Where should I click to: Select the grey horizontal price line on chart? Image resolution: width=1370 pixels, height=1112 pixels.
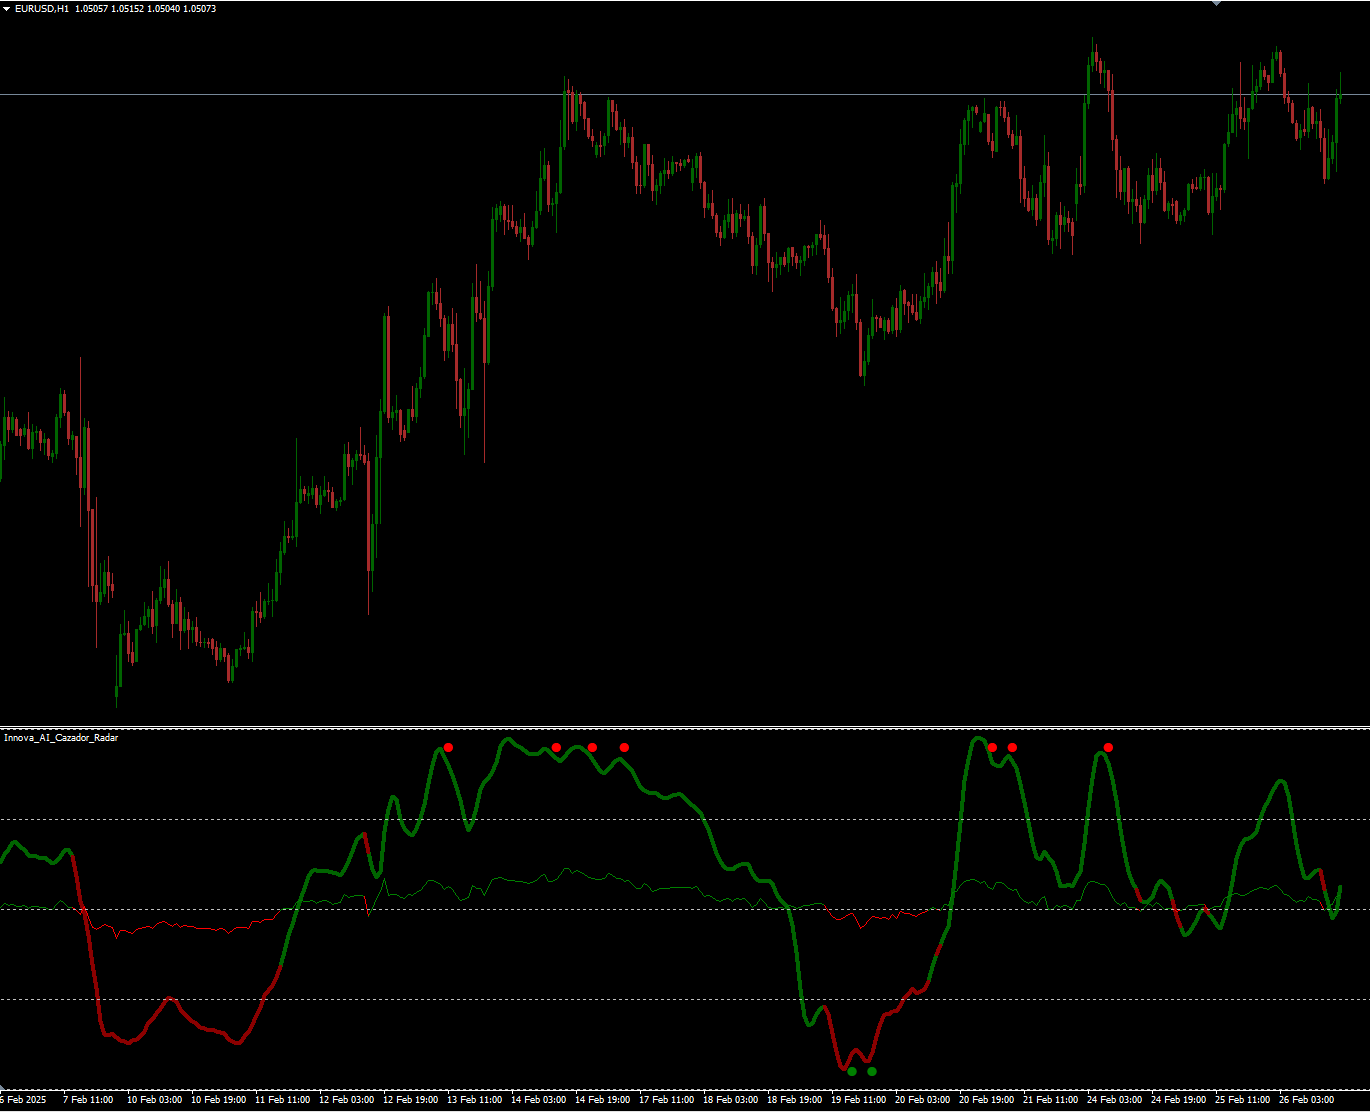pos(300,94)
